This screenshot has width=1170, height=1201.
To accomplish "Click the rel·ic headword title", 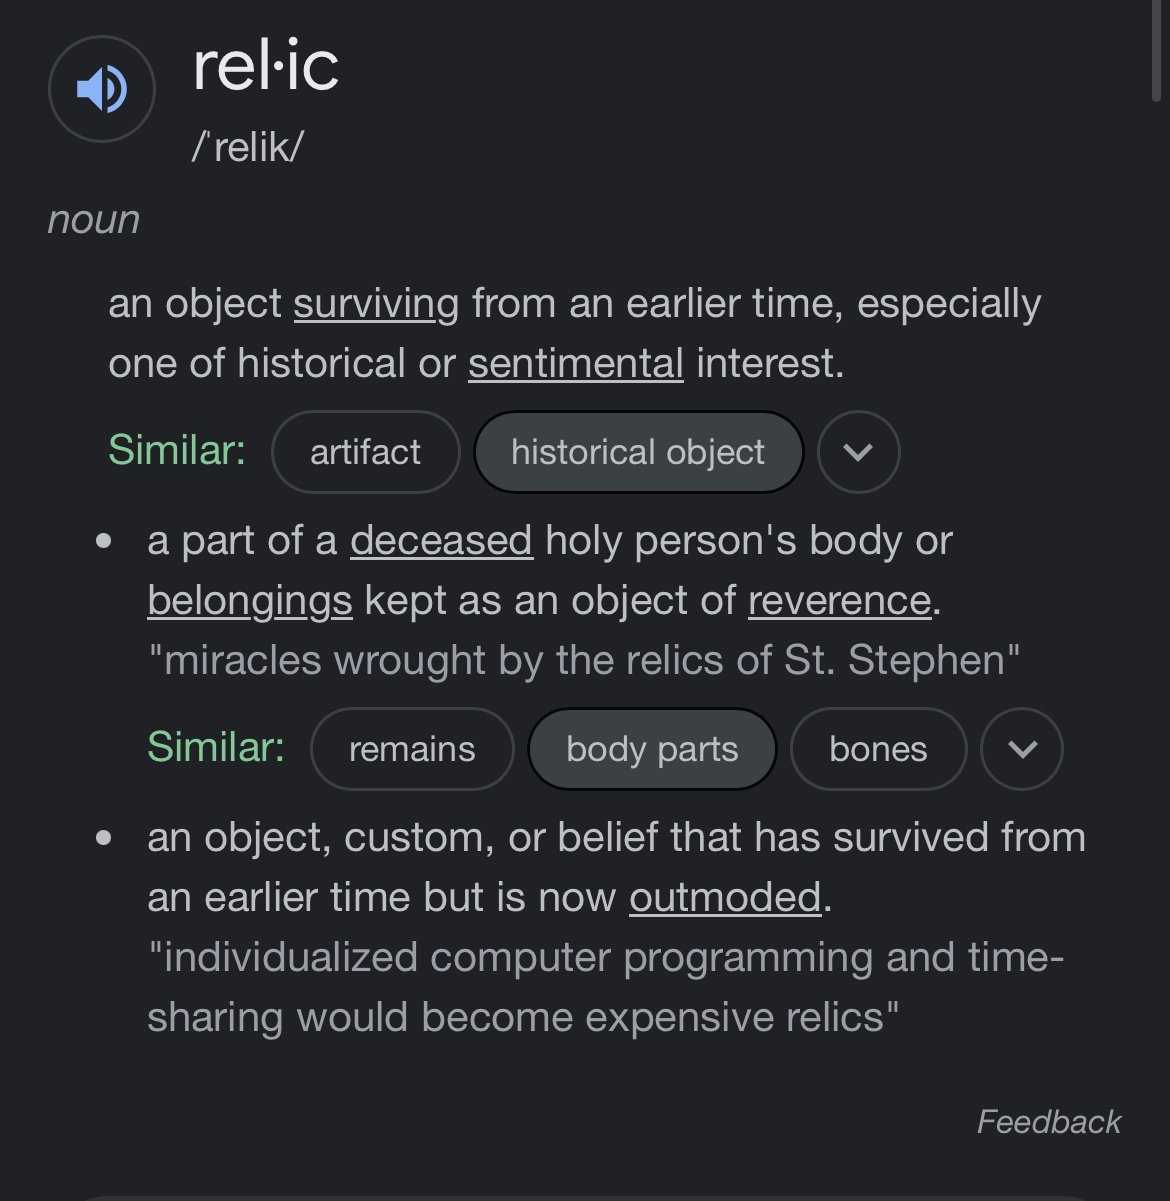I will coord(266,66).
